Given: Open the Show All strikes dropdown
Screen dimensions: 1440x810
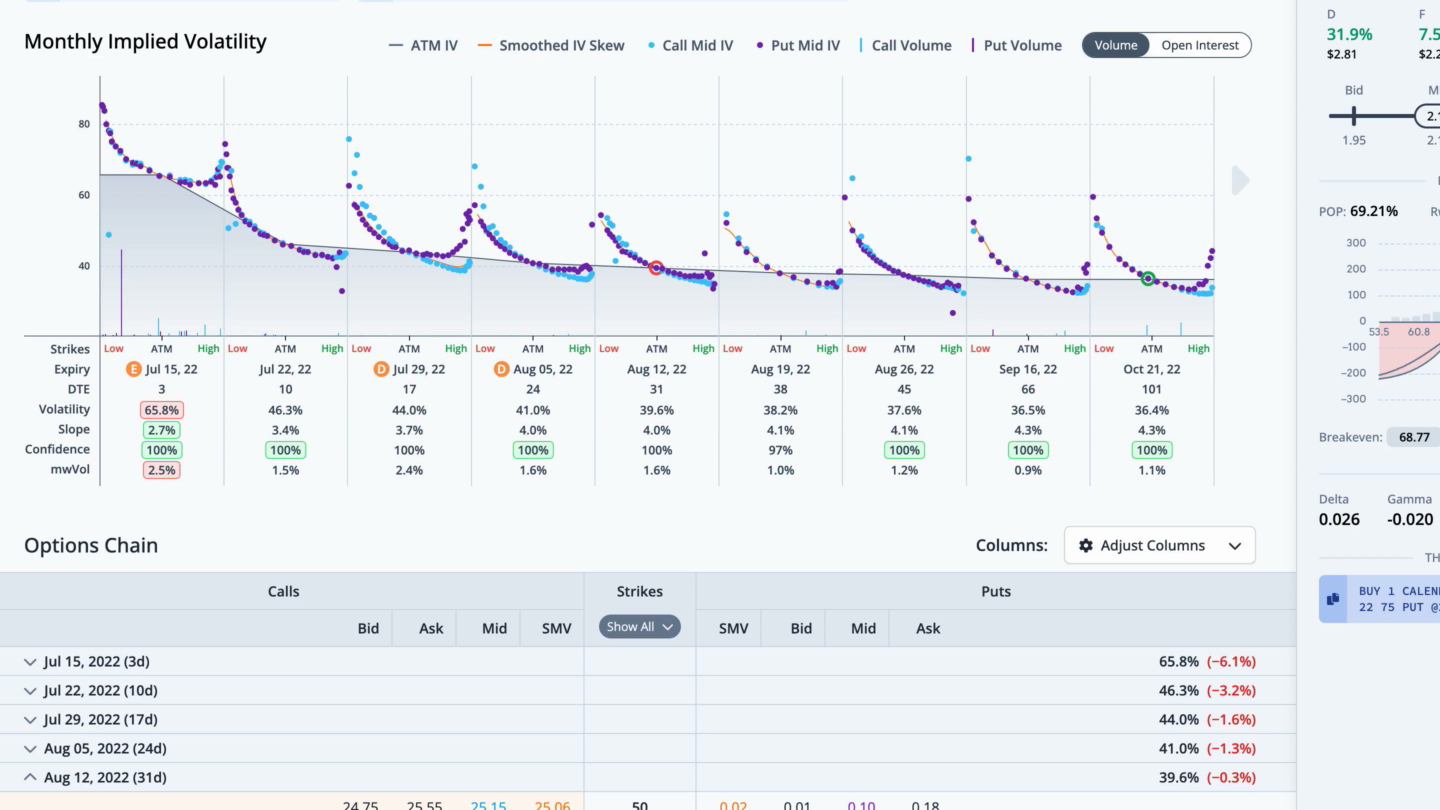Looking at the screenshot, I should (640, 627).
